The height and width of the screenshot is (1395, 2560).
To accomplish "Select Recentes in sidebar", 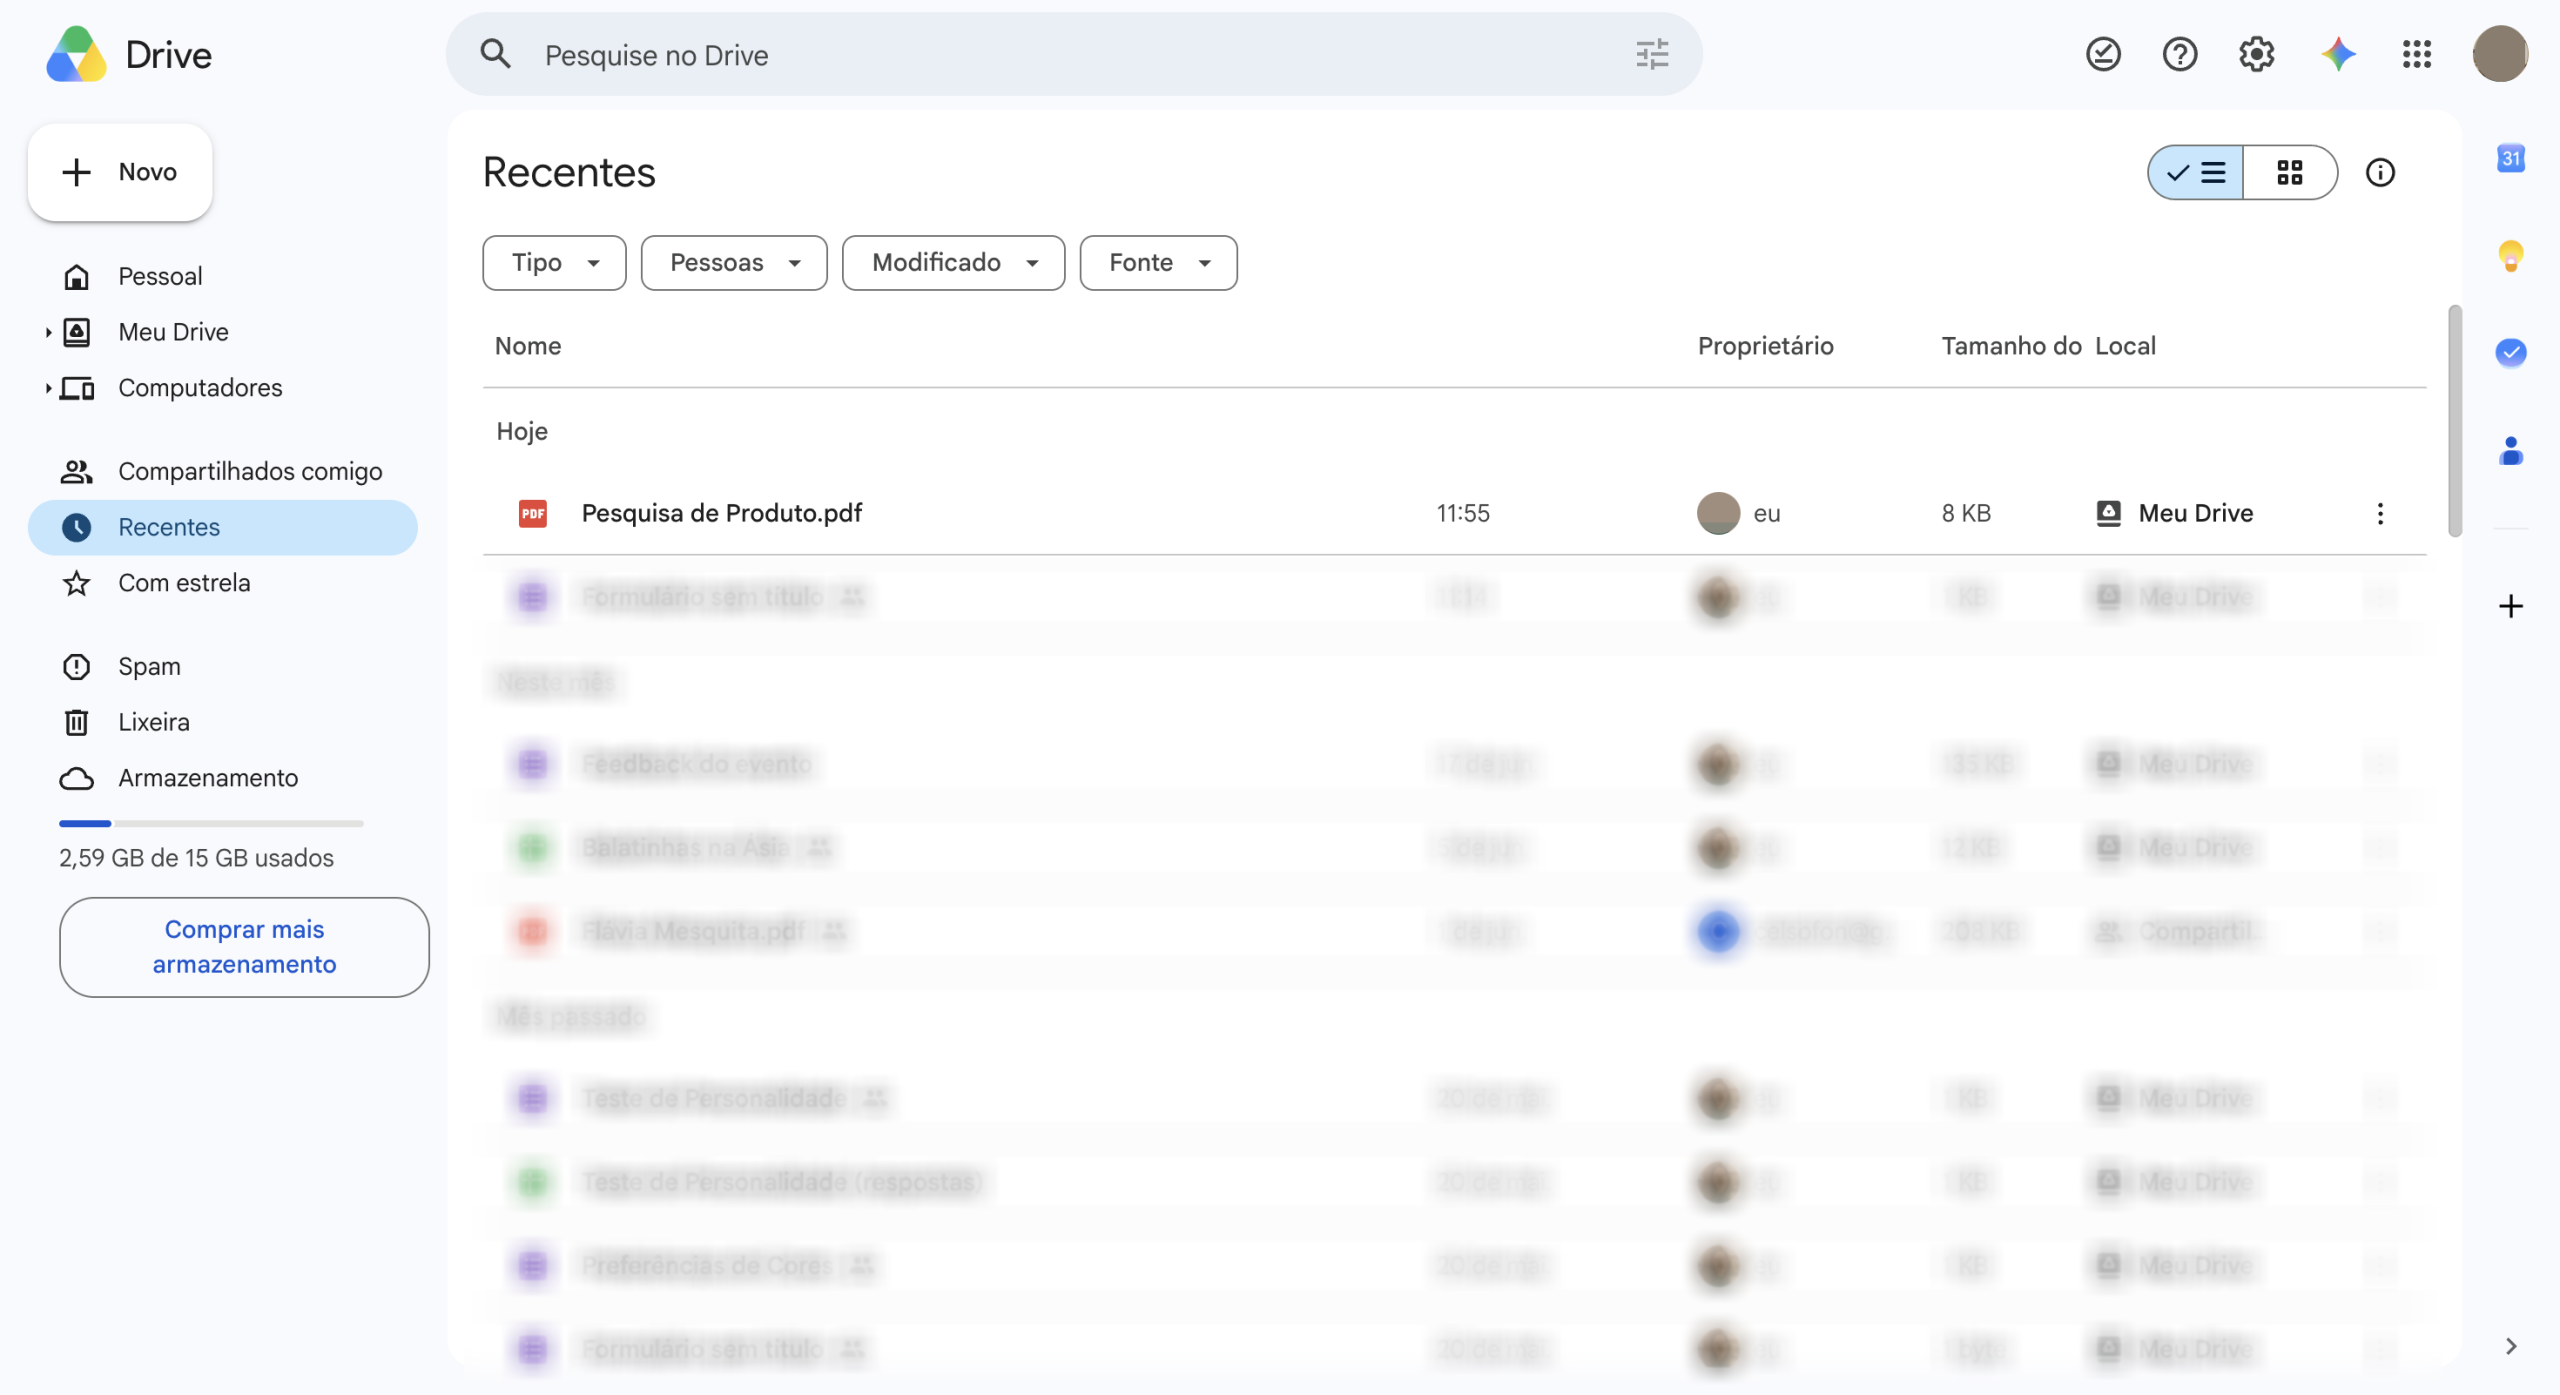I will coord(222,527).
